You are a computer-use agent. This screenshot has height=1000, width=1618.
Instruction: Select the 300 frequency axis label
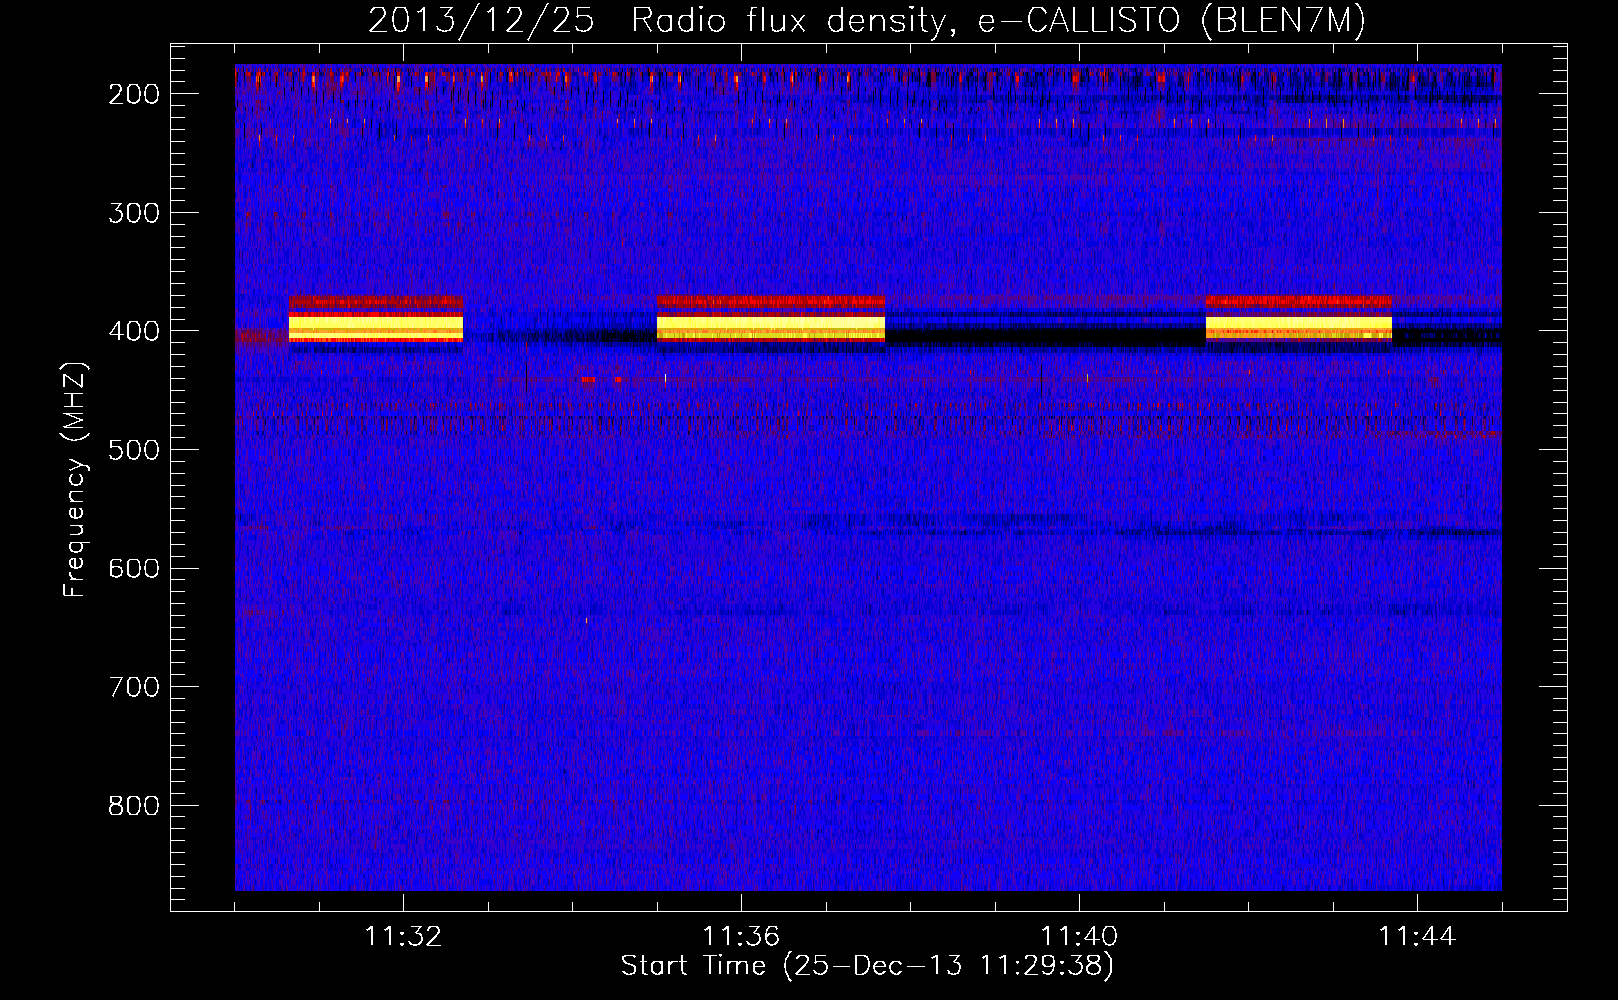tap(134, 213)
